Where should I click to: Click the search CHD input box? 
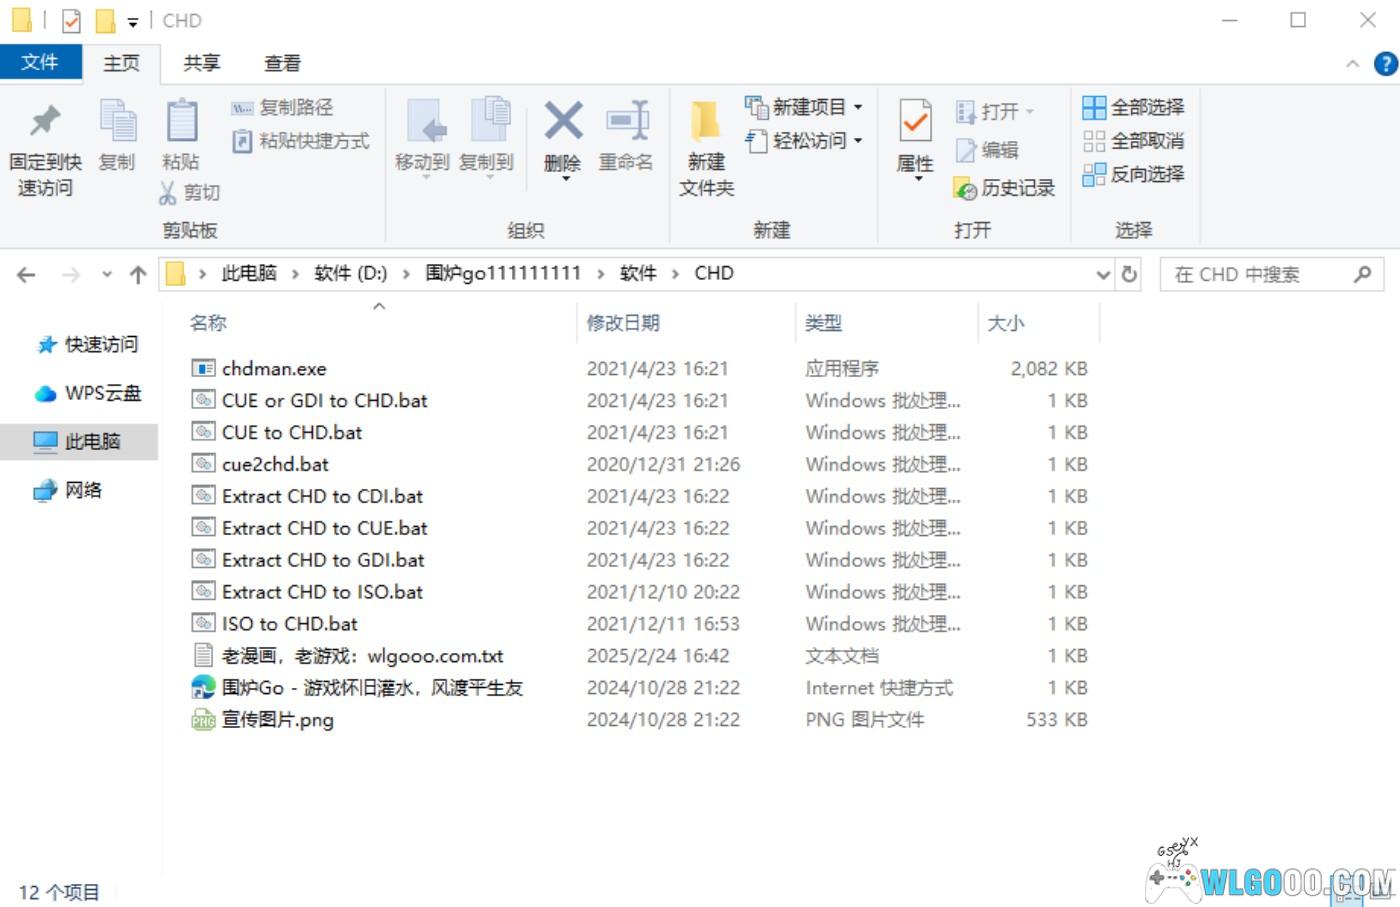pos(1260,274)
